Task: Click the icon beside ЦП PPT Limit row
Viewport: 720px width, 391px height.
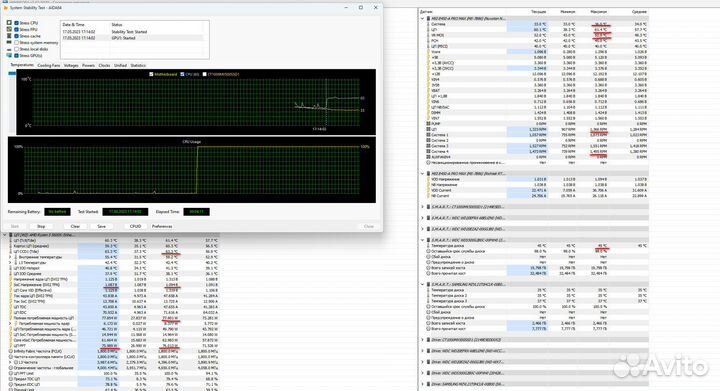Action: coord(11,373)
